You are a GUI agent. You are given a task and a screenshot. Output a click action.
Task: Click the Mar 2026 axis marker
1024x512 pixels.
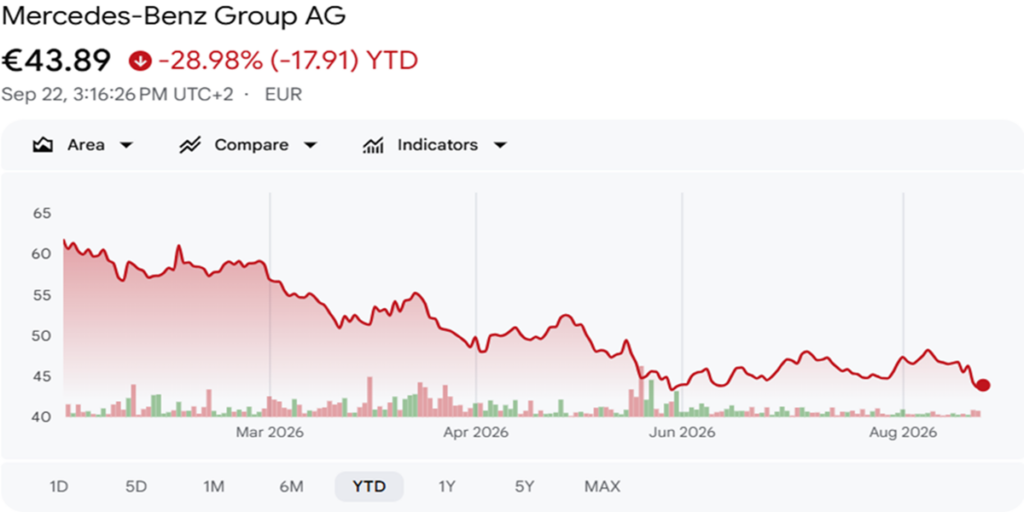point(270,433)
